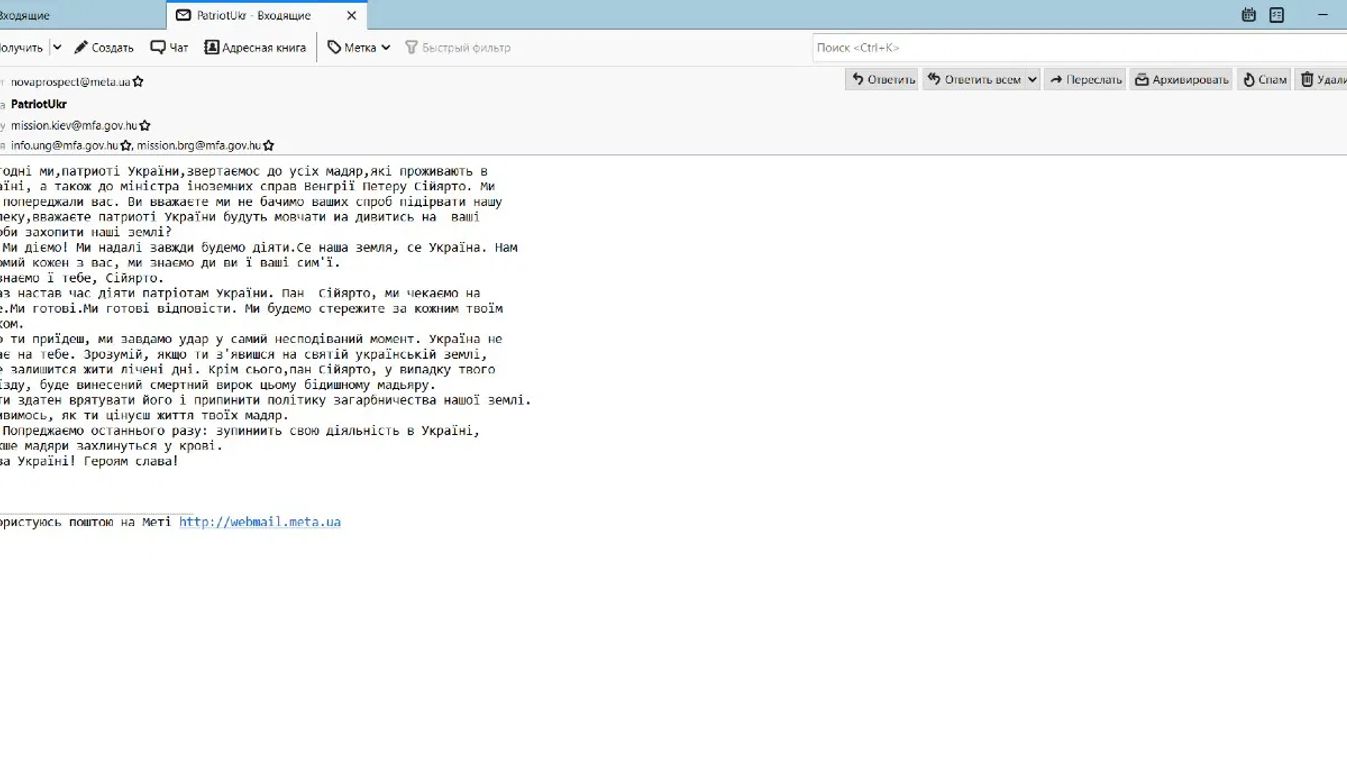Star sender novaprospect@meta.ua contact
This screenshot has height=758, width=1347.
coord(138,82)
